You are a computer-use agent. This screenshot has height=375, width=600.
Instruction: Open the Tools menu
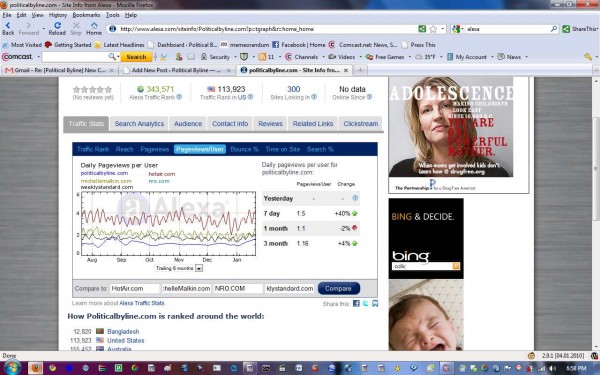[x=112, y=15]
